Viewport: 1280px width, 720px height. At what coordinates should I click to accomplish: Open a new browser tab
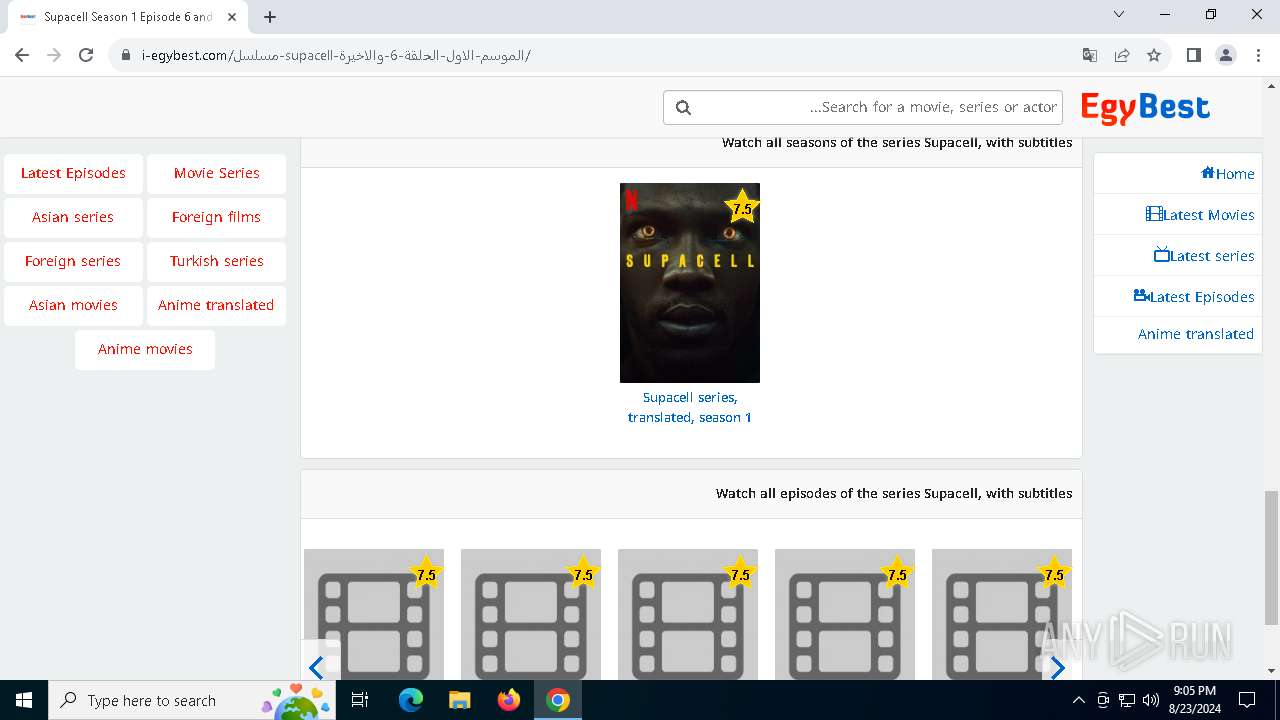click(x=270, y=17)
